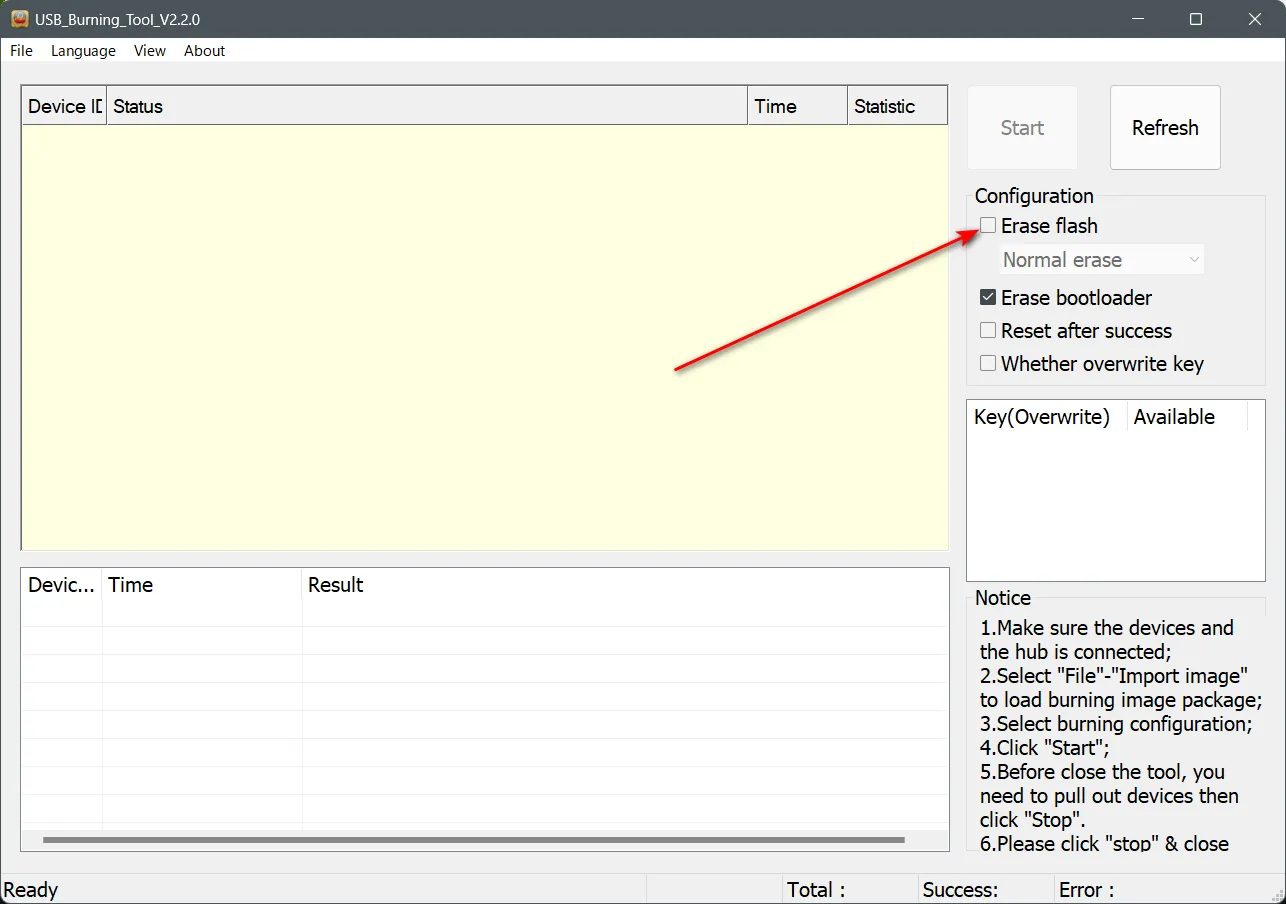This screenshot has height=904, width=1286.
Task: Click the Success status bar entry
Action: click(960, 890)
